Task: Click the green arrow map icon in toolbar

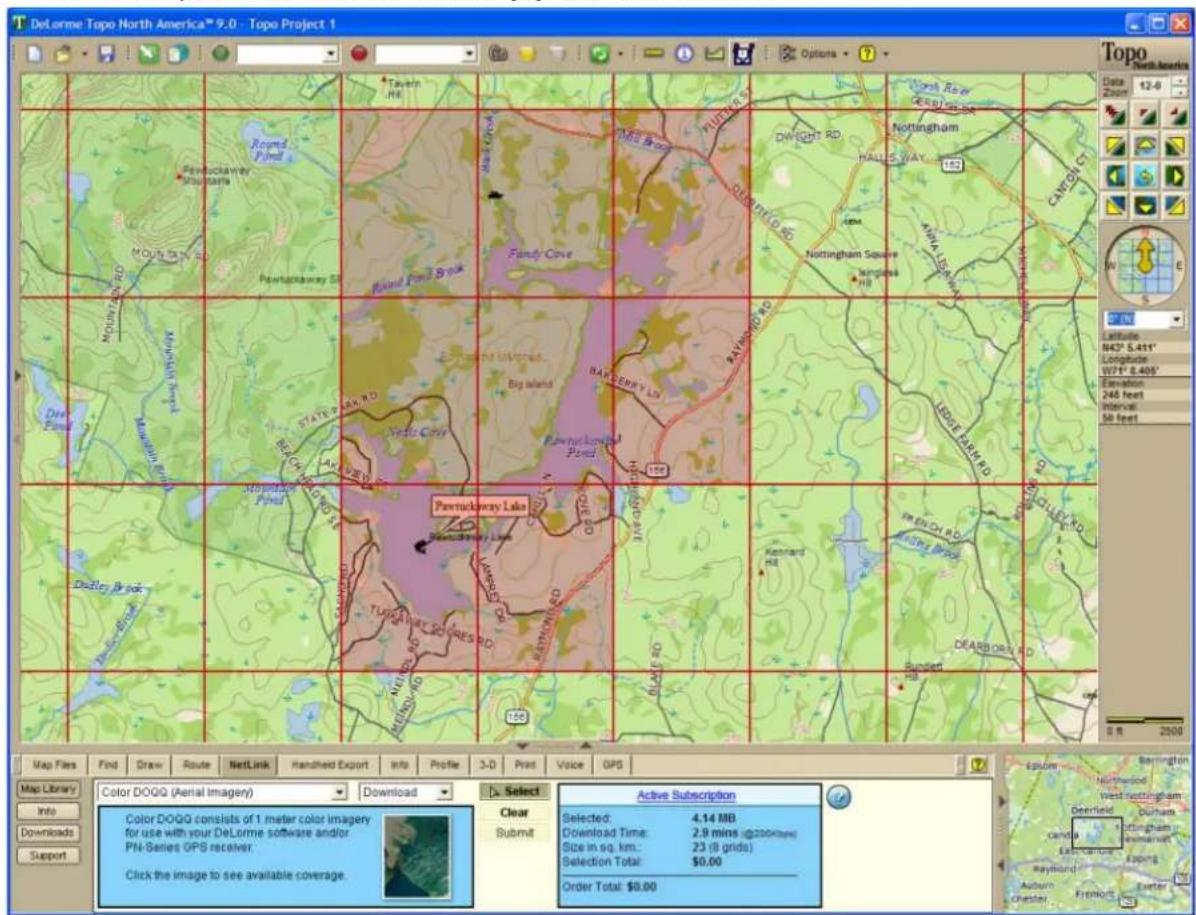Action: (x=149, y=55)
